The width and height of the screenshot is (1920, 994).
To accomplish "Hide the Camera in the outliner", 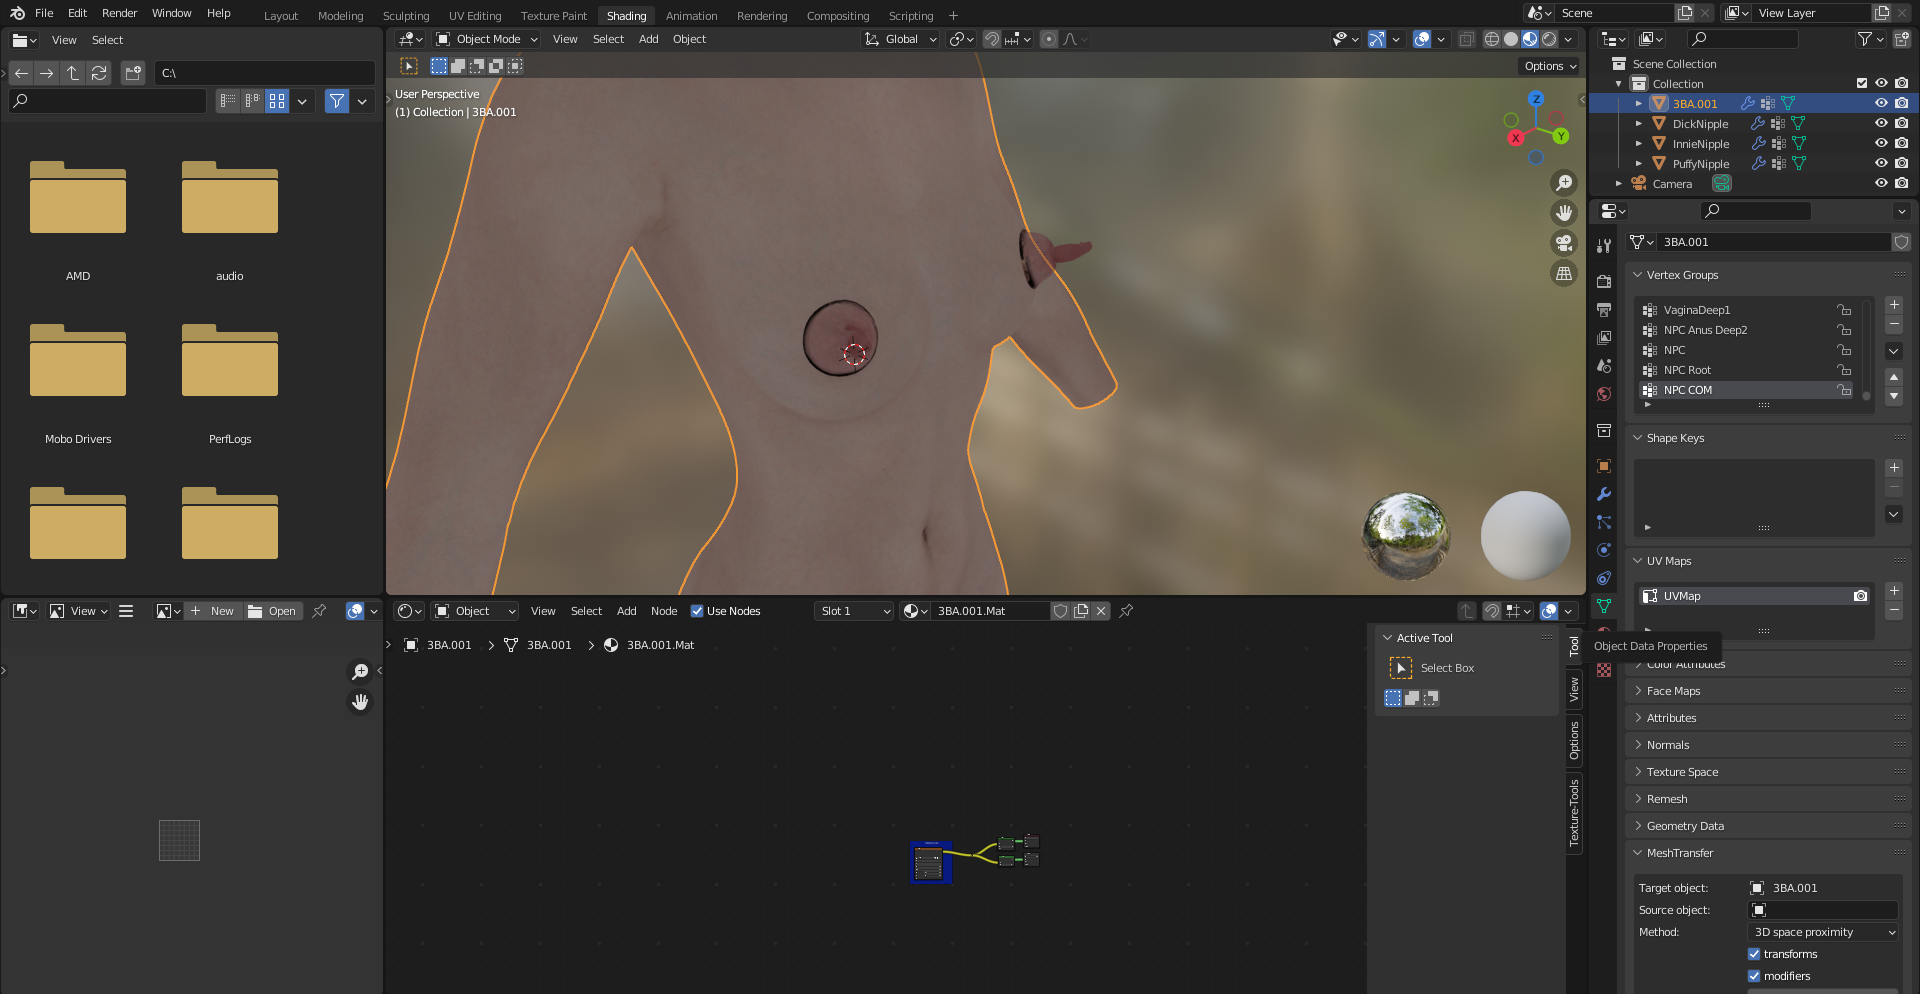I will [1881, 184].
